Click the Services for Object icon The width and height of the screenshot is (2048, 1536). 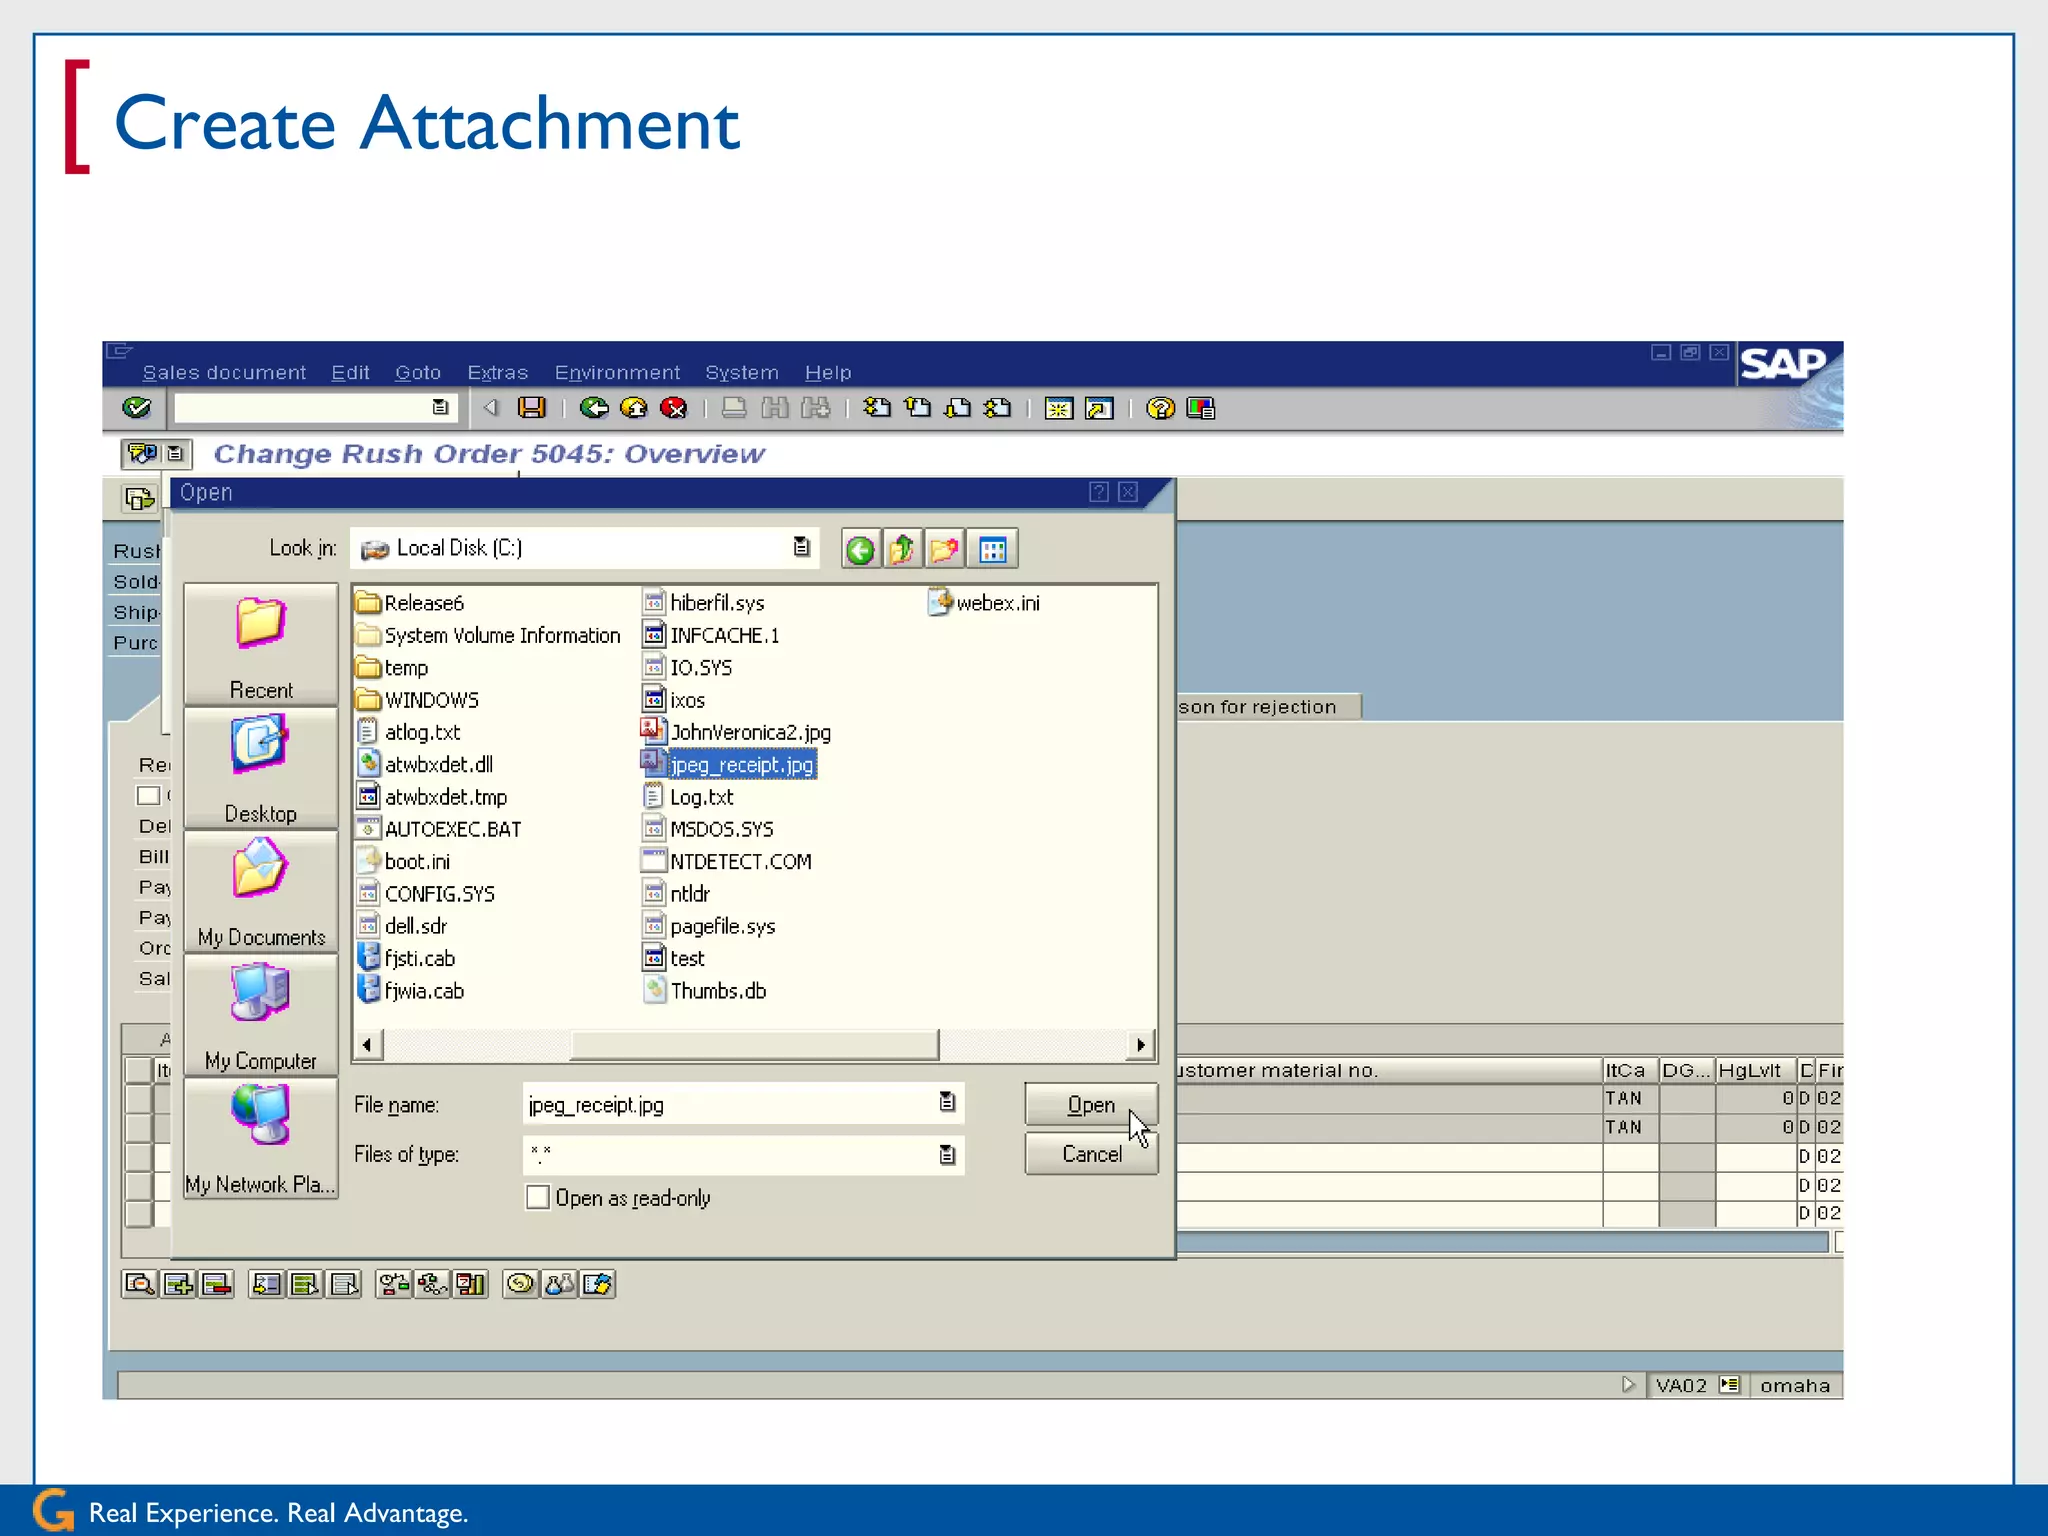(x=143, y=454)
